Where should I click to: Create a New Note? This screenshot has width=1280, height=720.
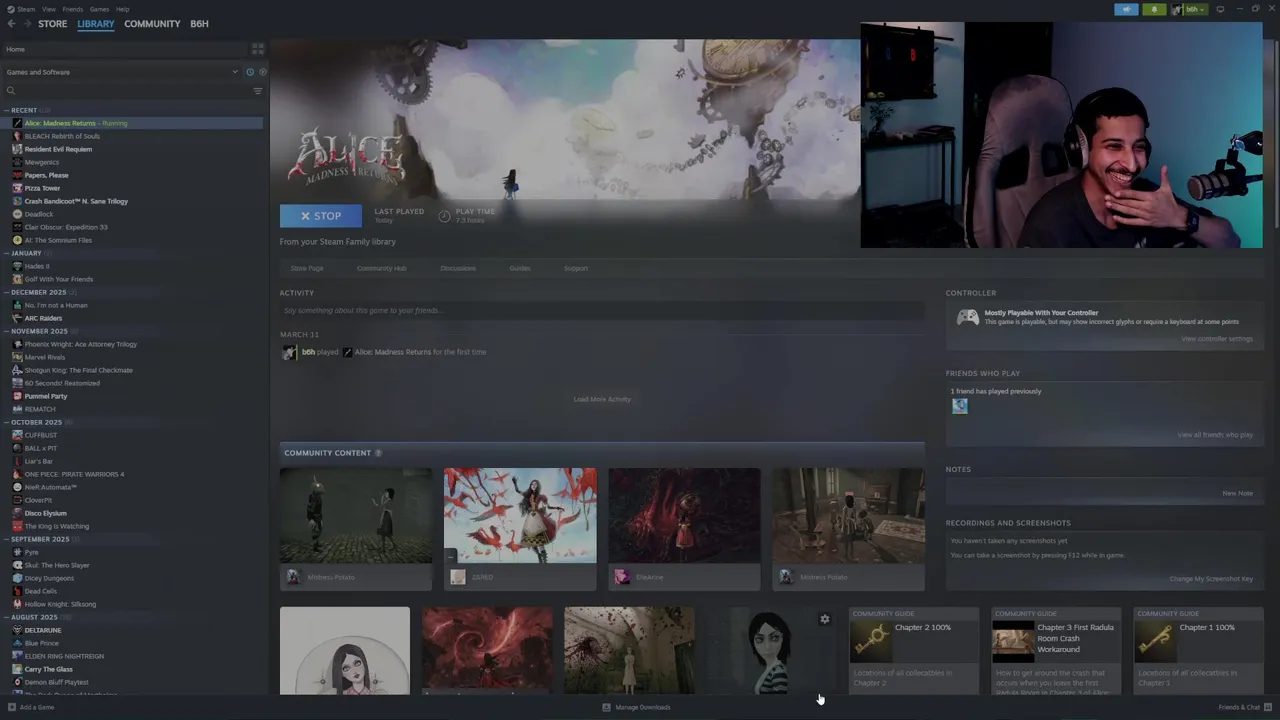[1237, 493]
